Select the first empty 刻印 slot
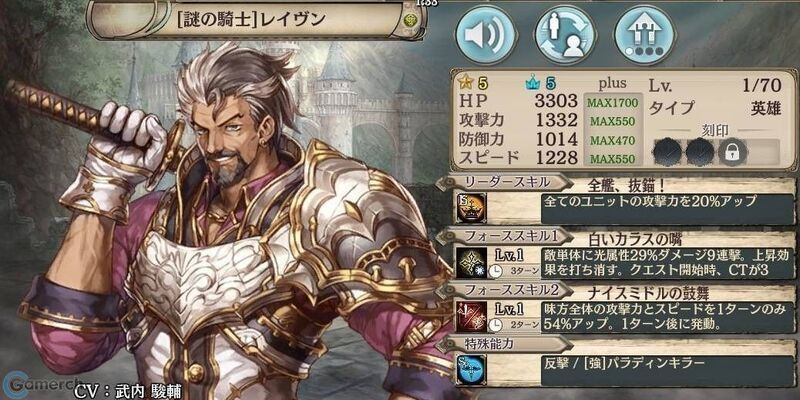Screen dimensions: 800x400 click(667, 152)
